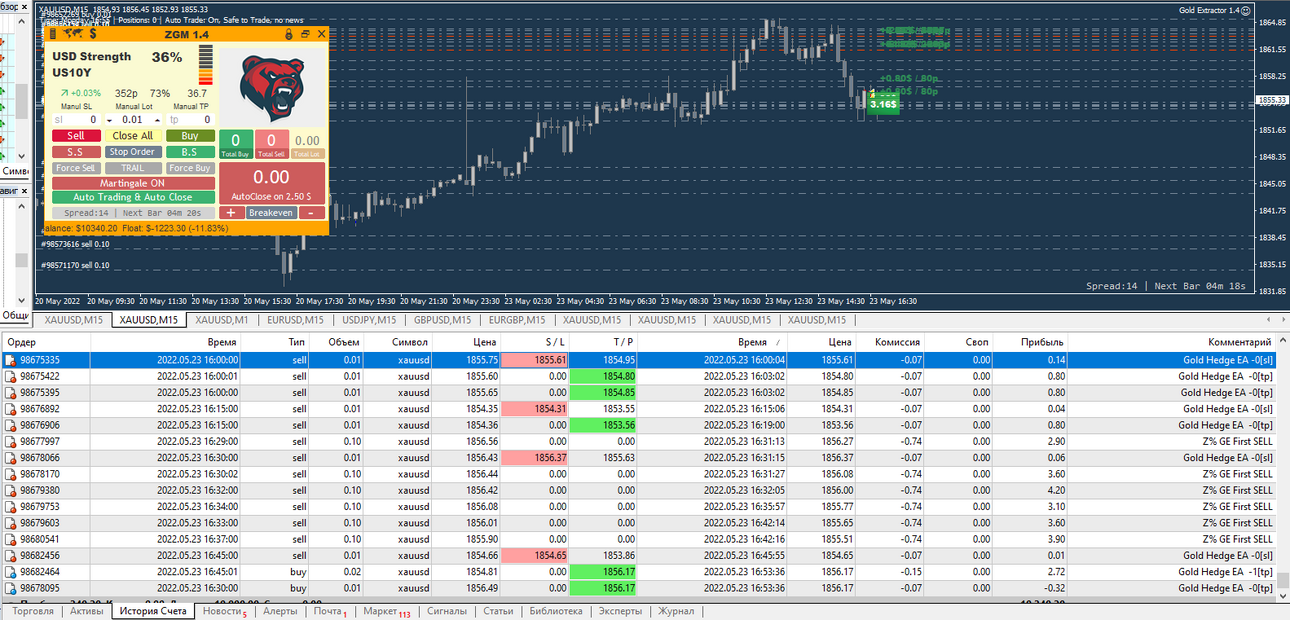Click the Manual SL input field
1290x620 pixels.
click(76, 120)
